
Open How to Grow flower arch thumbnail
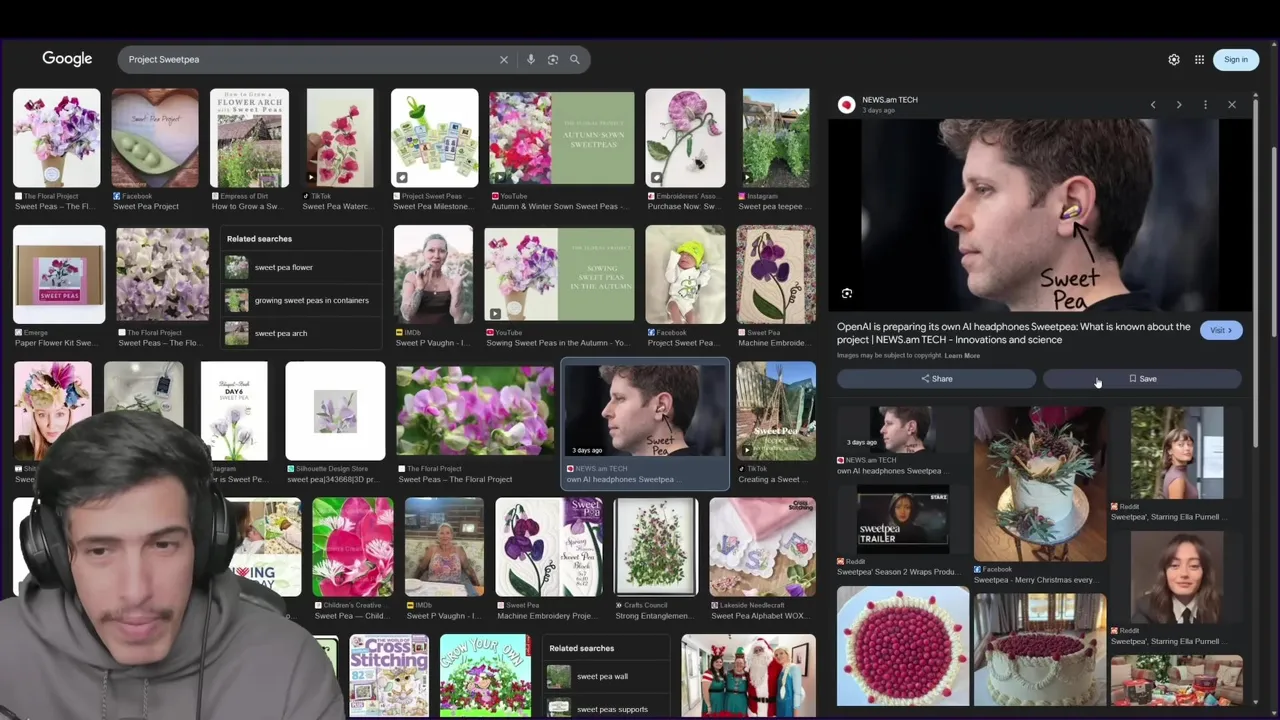[x=249, y=138]
